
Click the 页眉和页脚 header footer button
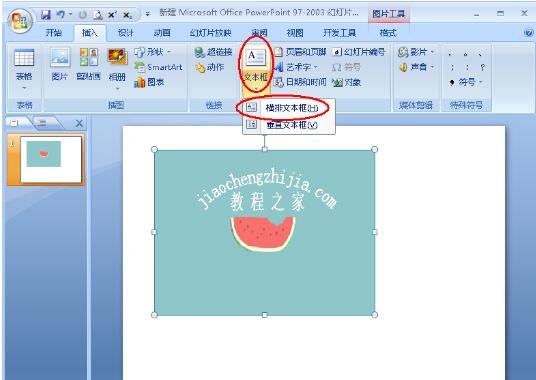300,52
